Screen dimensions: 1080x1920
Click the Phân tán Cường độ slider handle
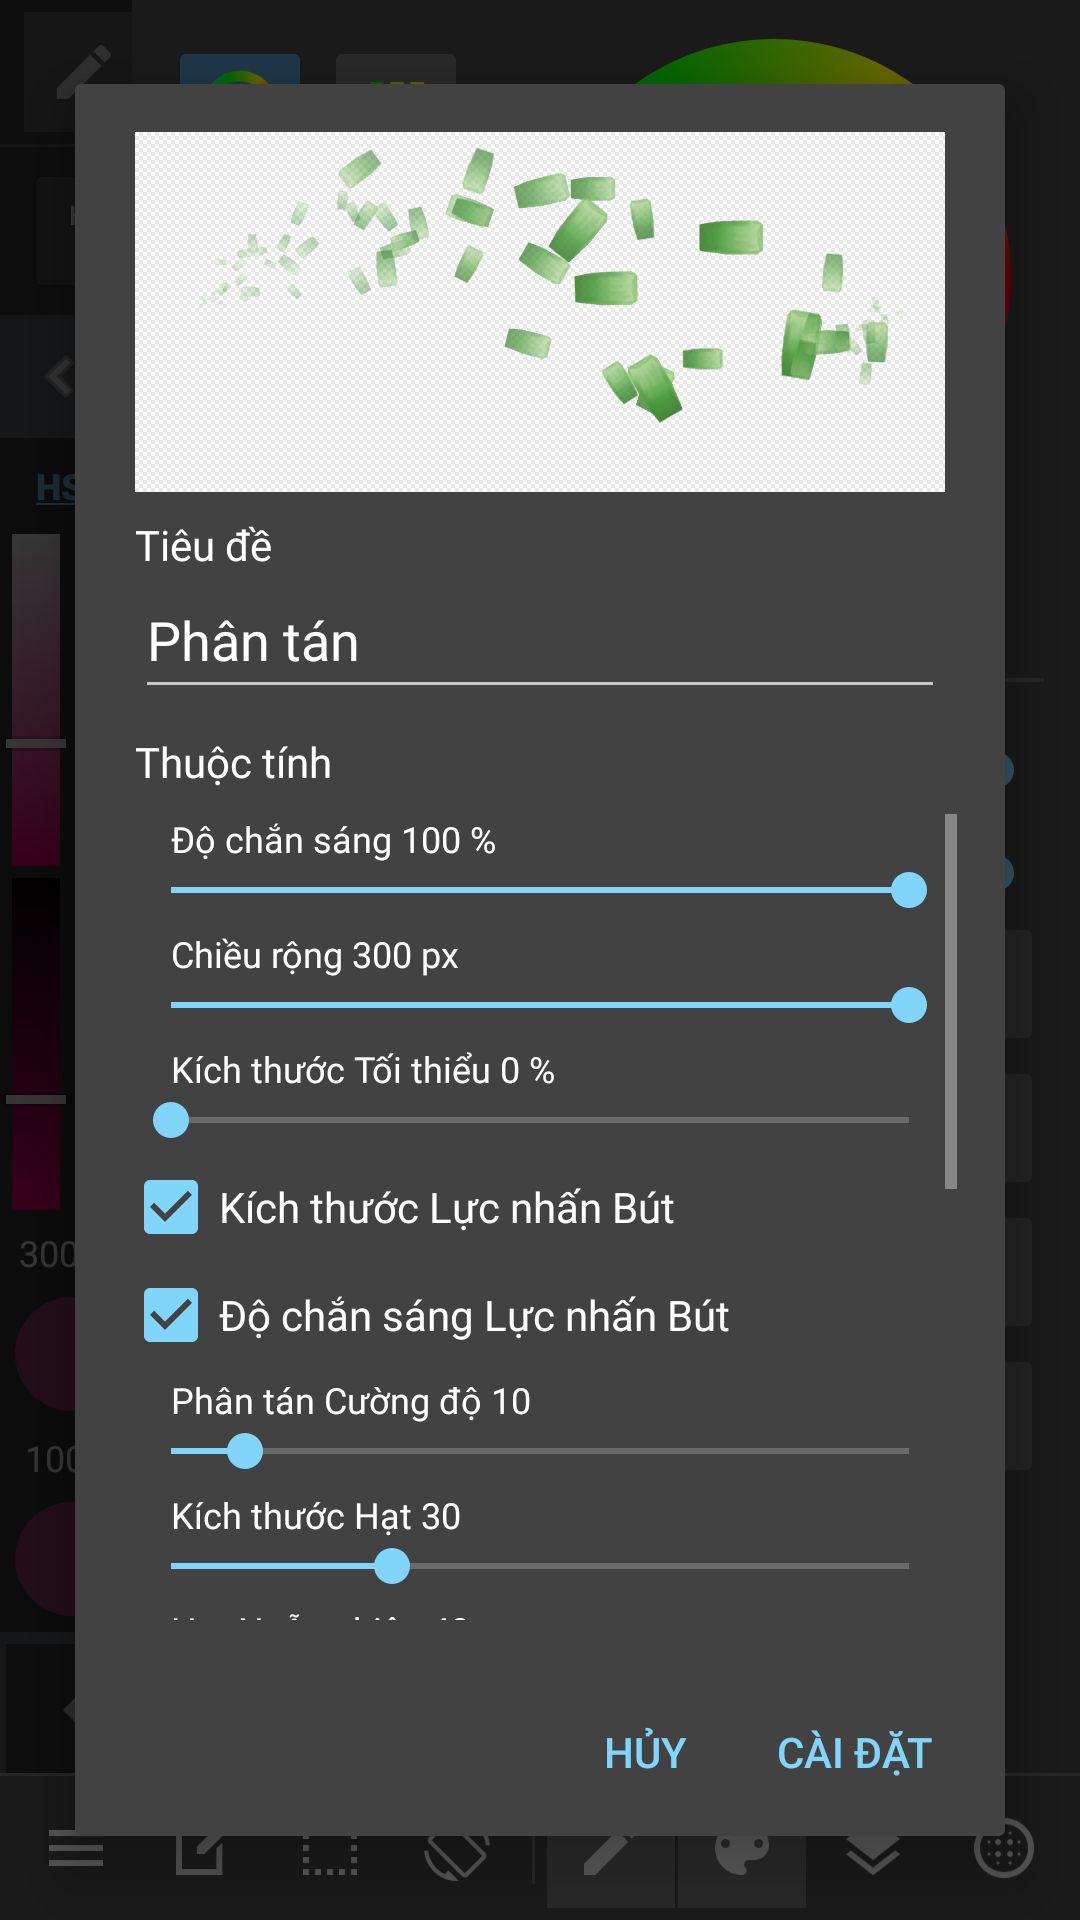[x=245, y=1451]
